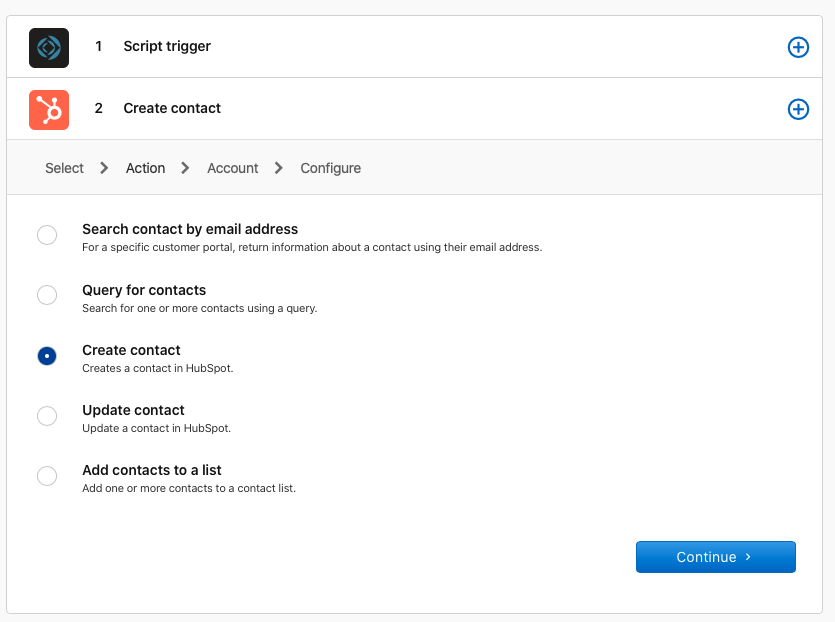Add step after Script trigger with plus icon
The height and width of the screenshot is (622, 835).
pos(798,47)
